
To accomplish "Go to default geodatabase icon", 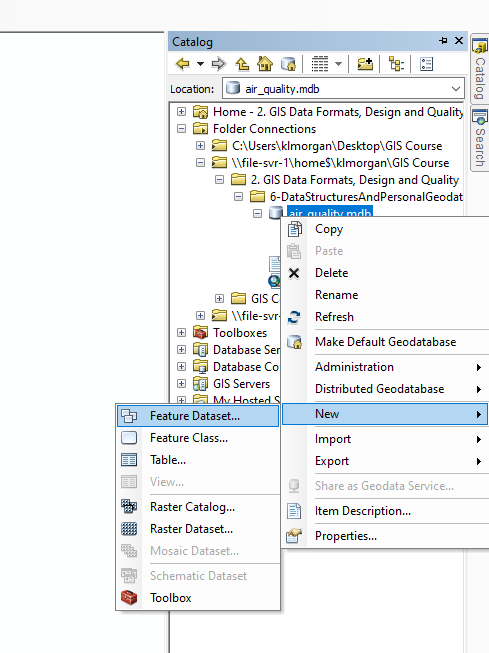I will tap(288, 64).
